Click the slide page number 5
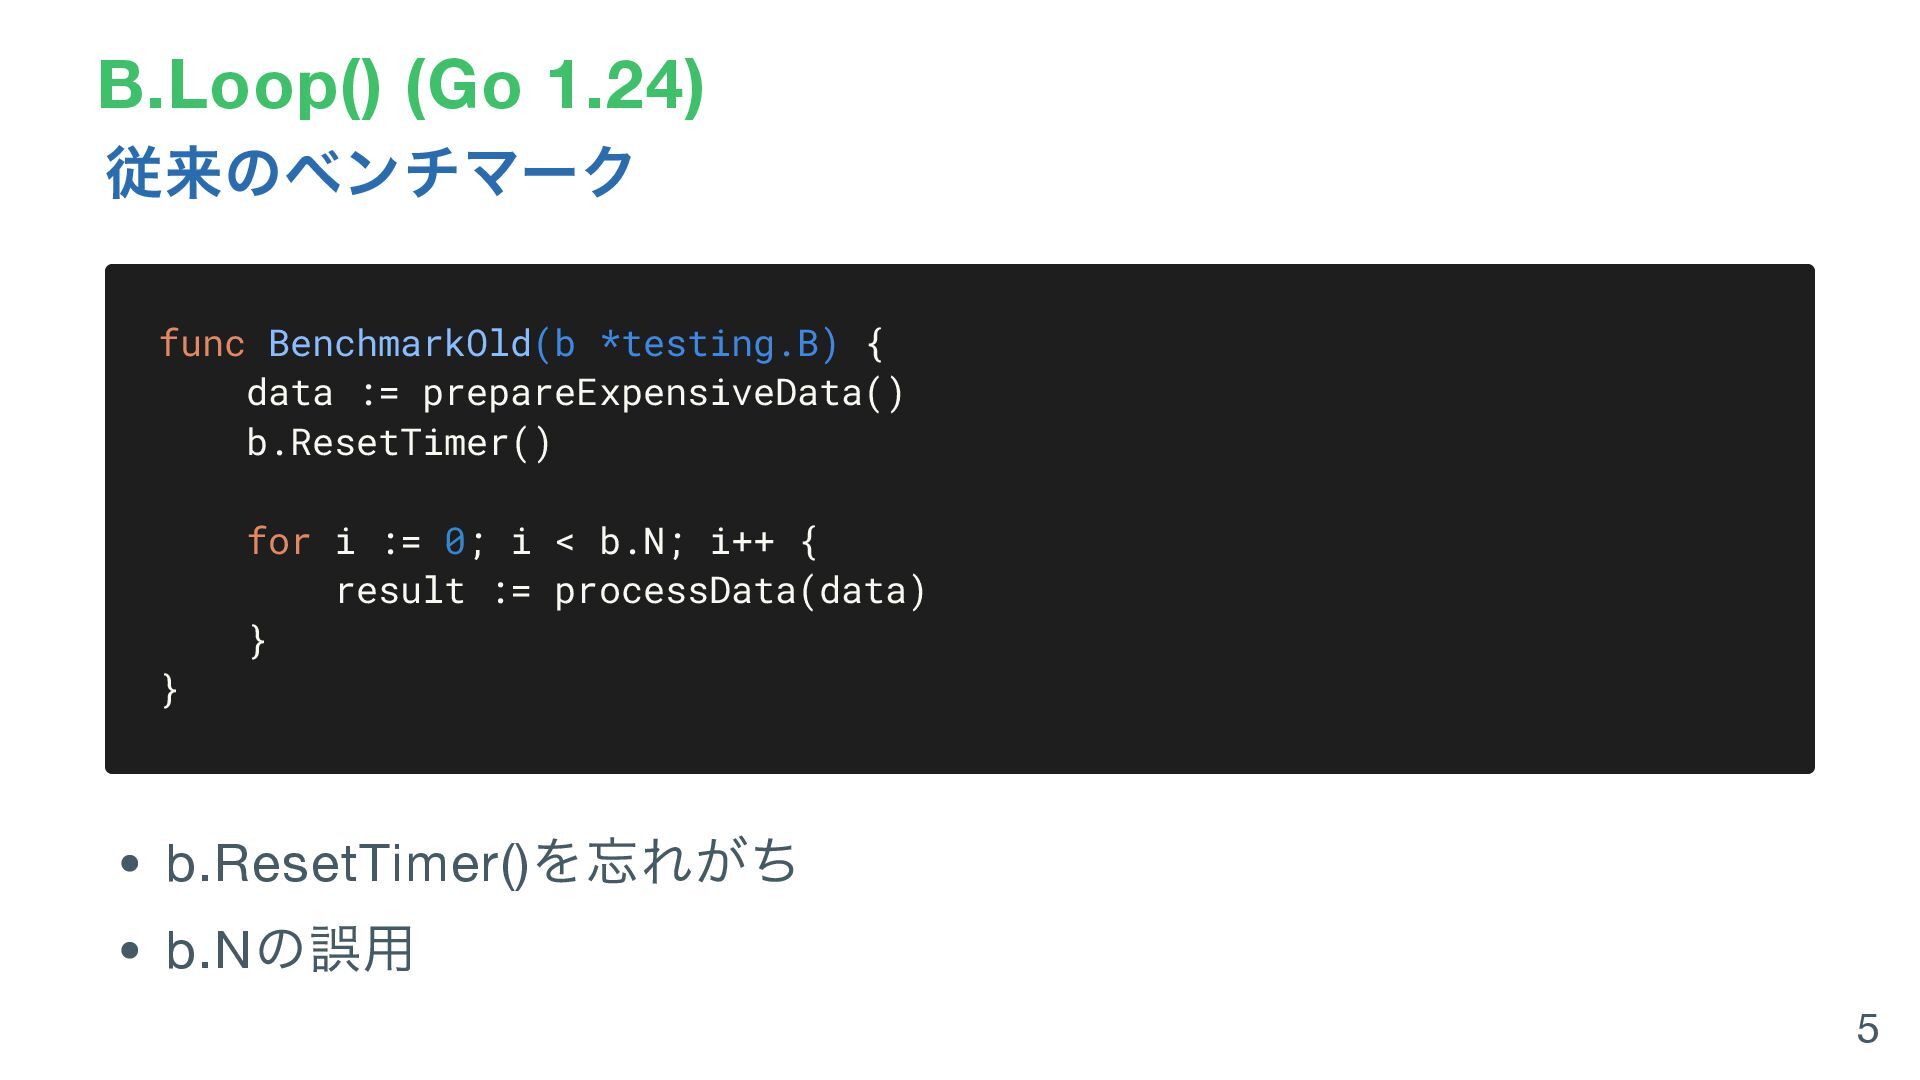The image size is (1920, 1080). (x=1867, y=1029)
